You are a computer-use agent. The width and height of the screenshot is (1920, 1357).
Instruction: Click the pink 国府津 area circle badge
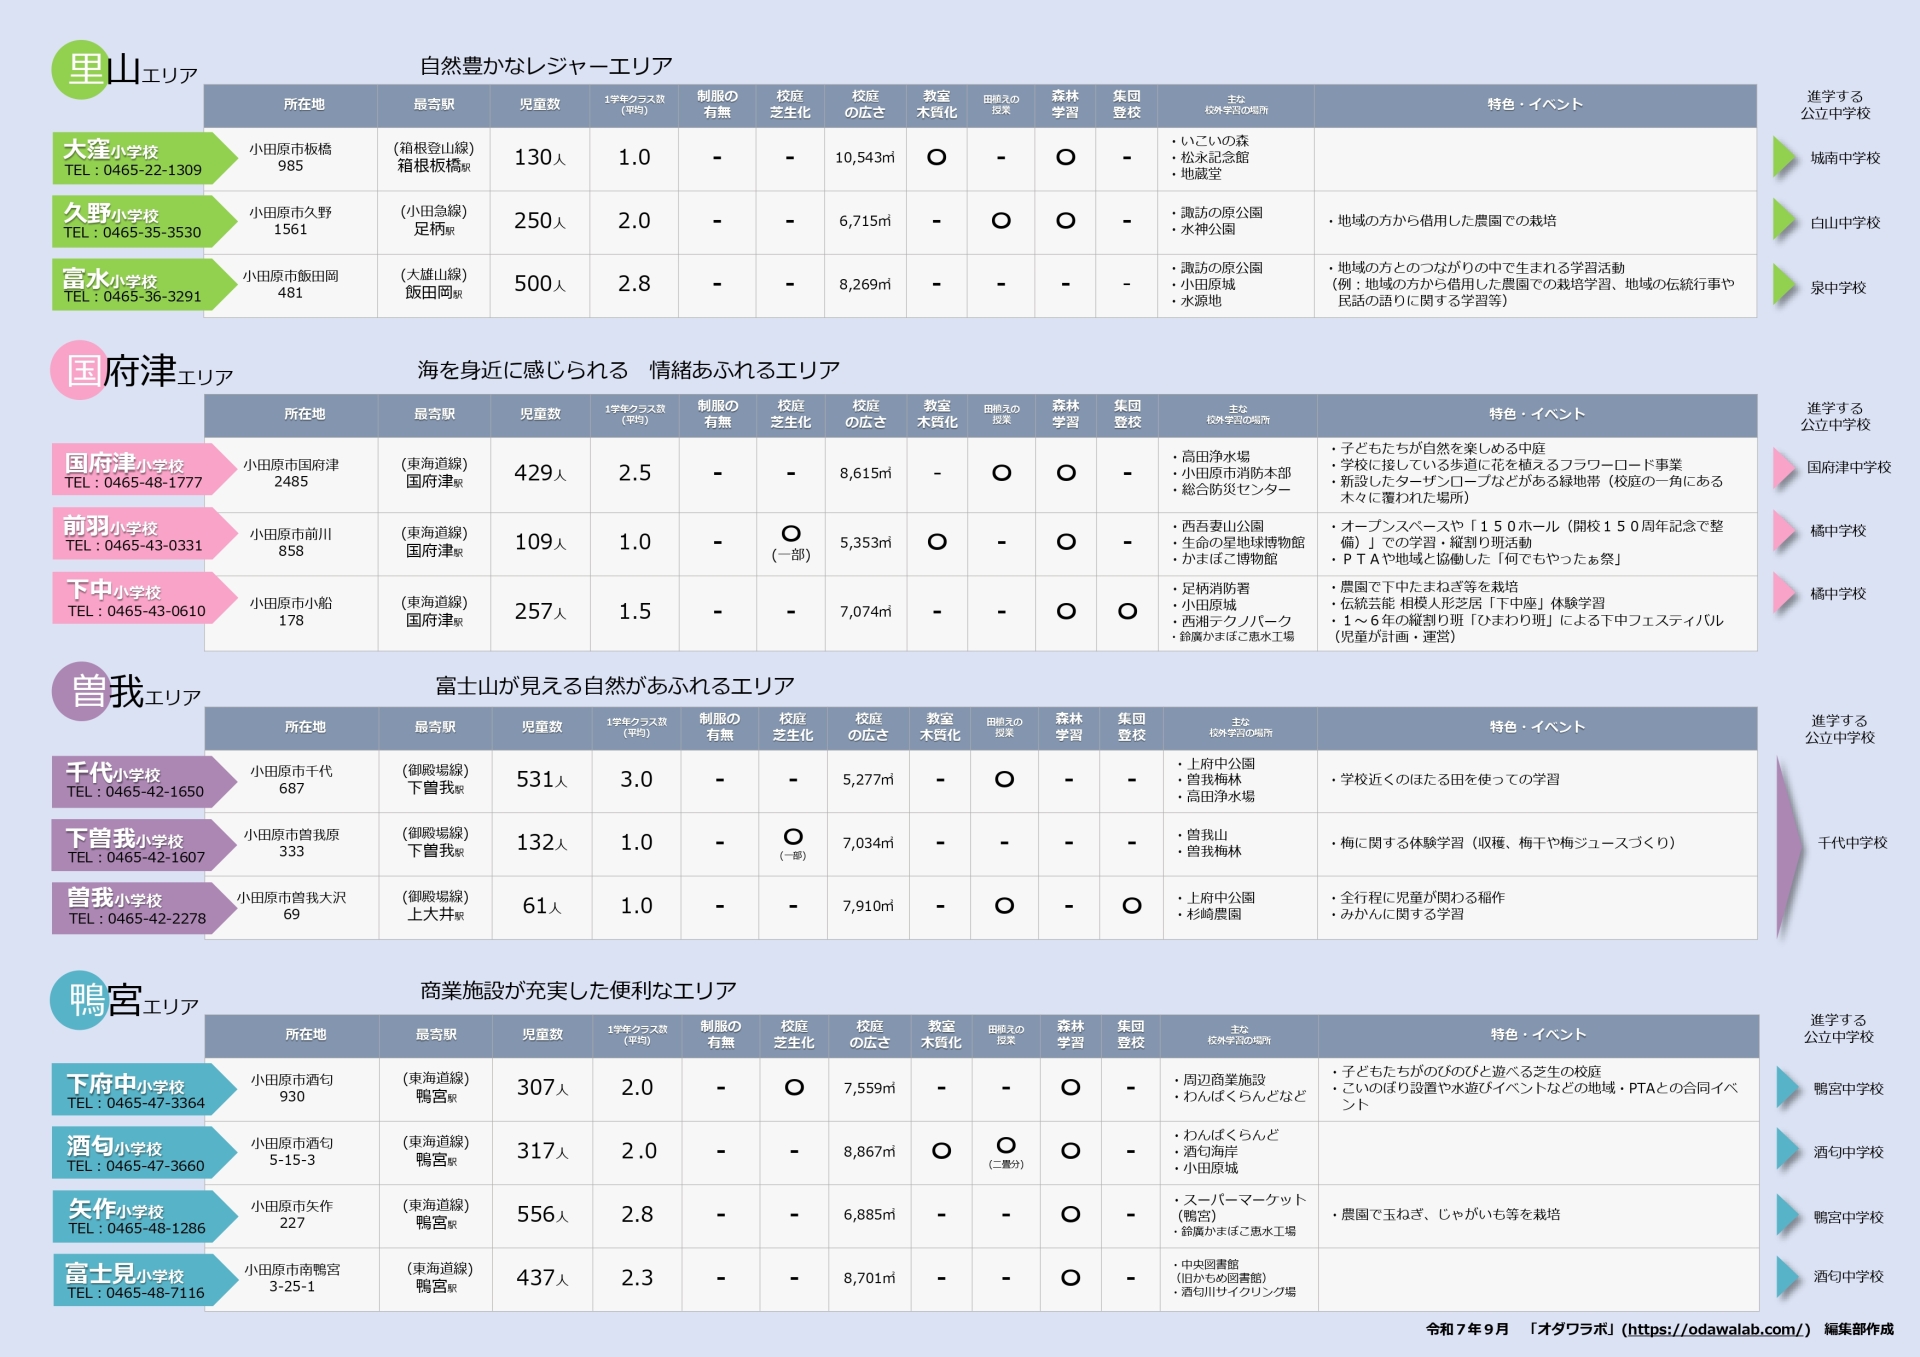(80, 370)
